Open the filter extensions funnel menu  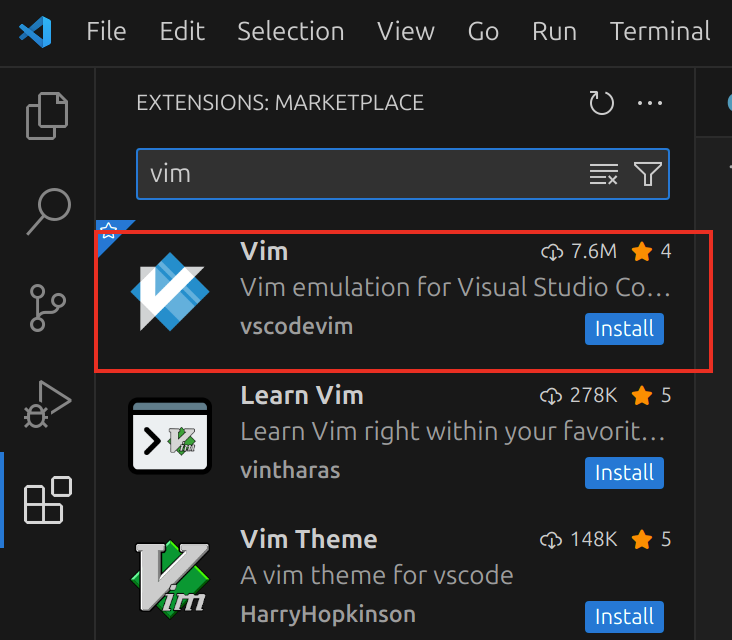click(x=648, y=174)
